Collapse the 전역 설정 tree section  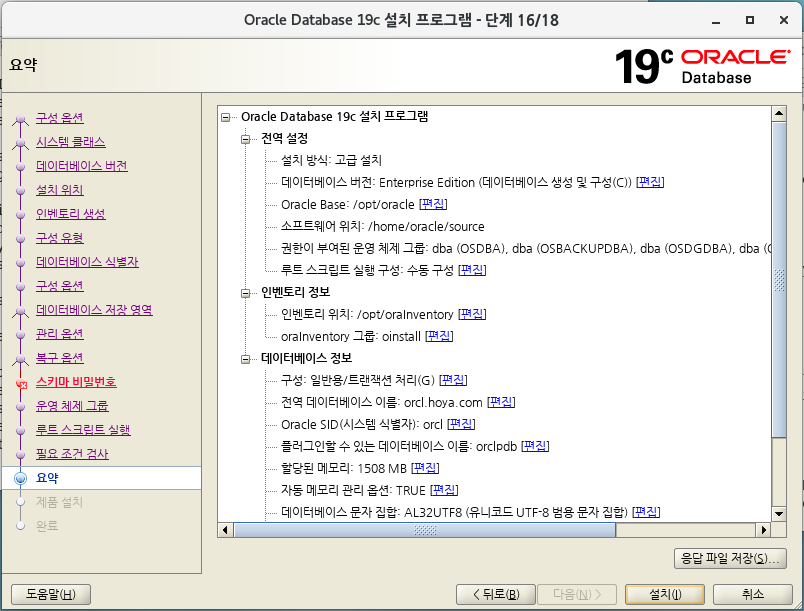point(246,139)
